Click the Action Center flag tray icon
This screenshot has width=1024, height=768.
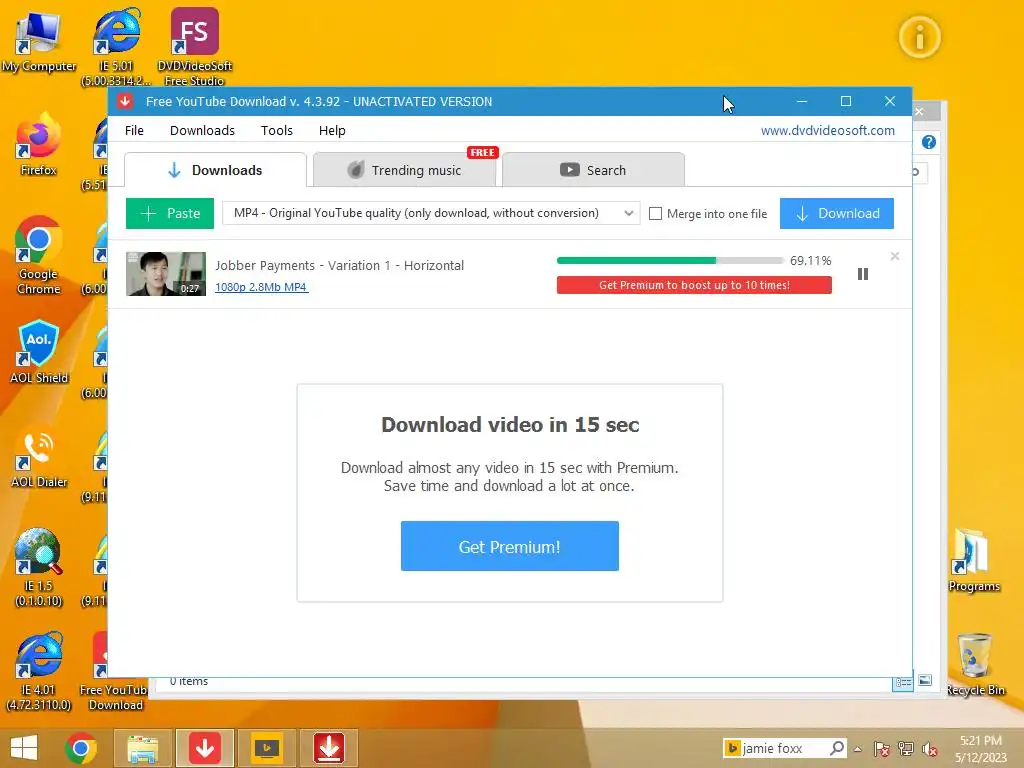pyautogui.click(x=881, y=749)
